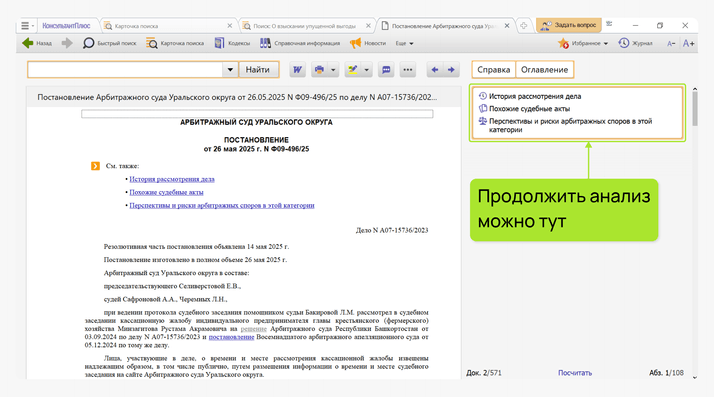The height and width of the screenshot is (397, 714).
Task: Click the Посчитать link
Action: pos(575,373)
